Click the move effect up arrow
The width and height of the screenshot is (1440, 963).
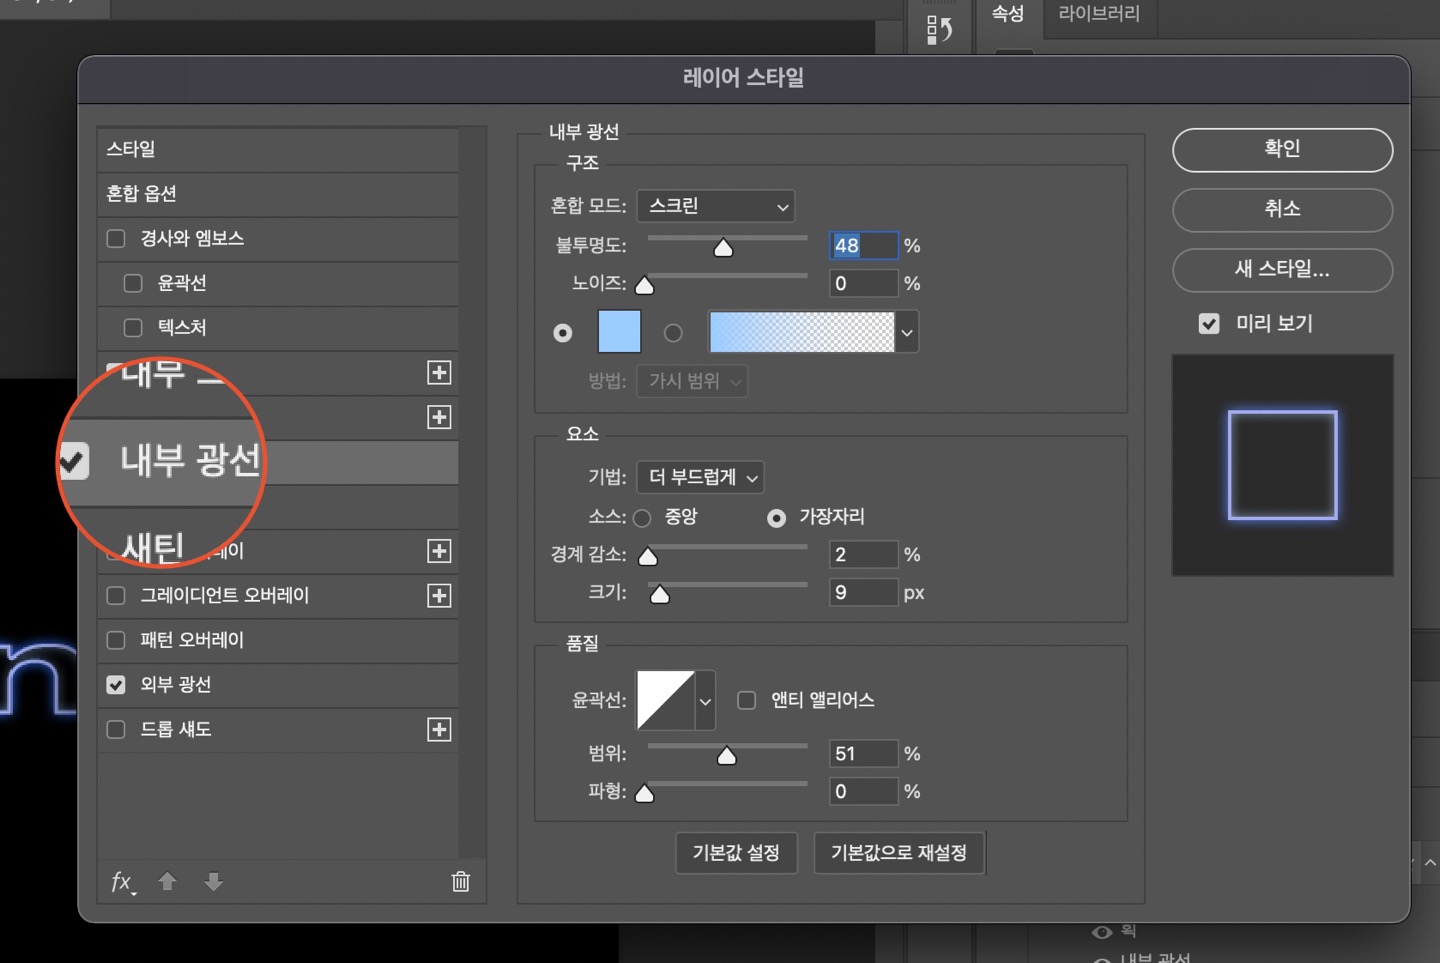tap(168, 881)
